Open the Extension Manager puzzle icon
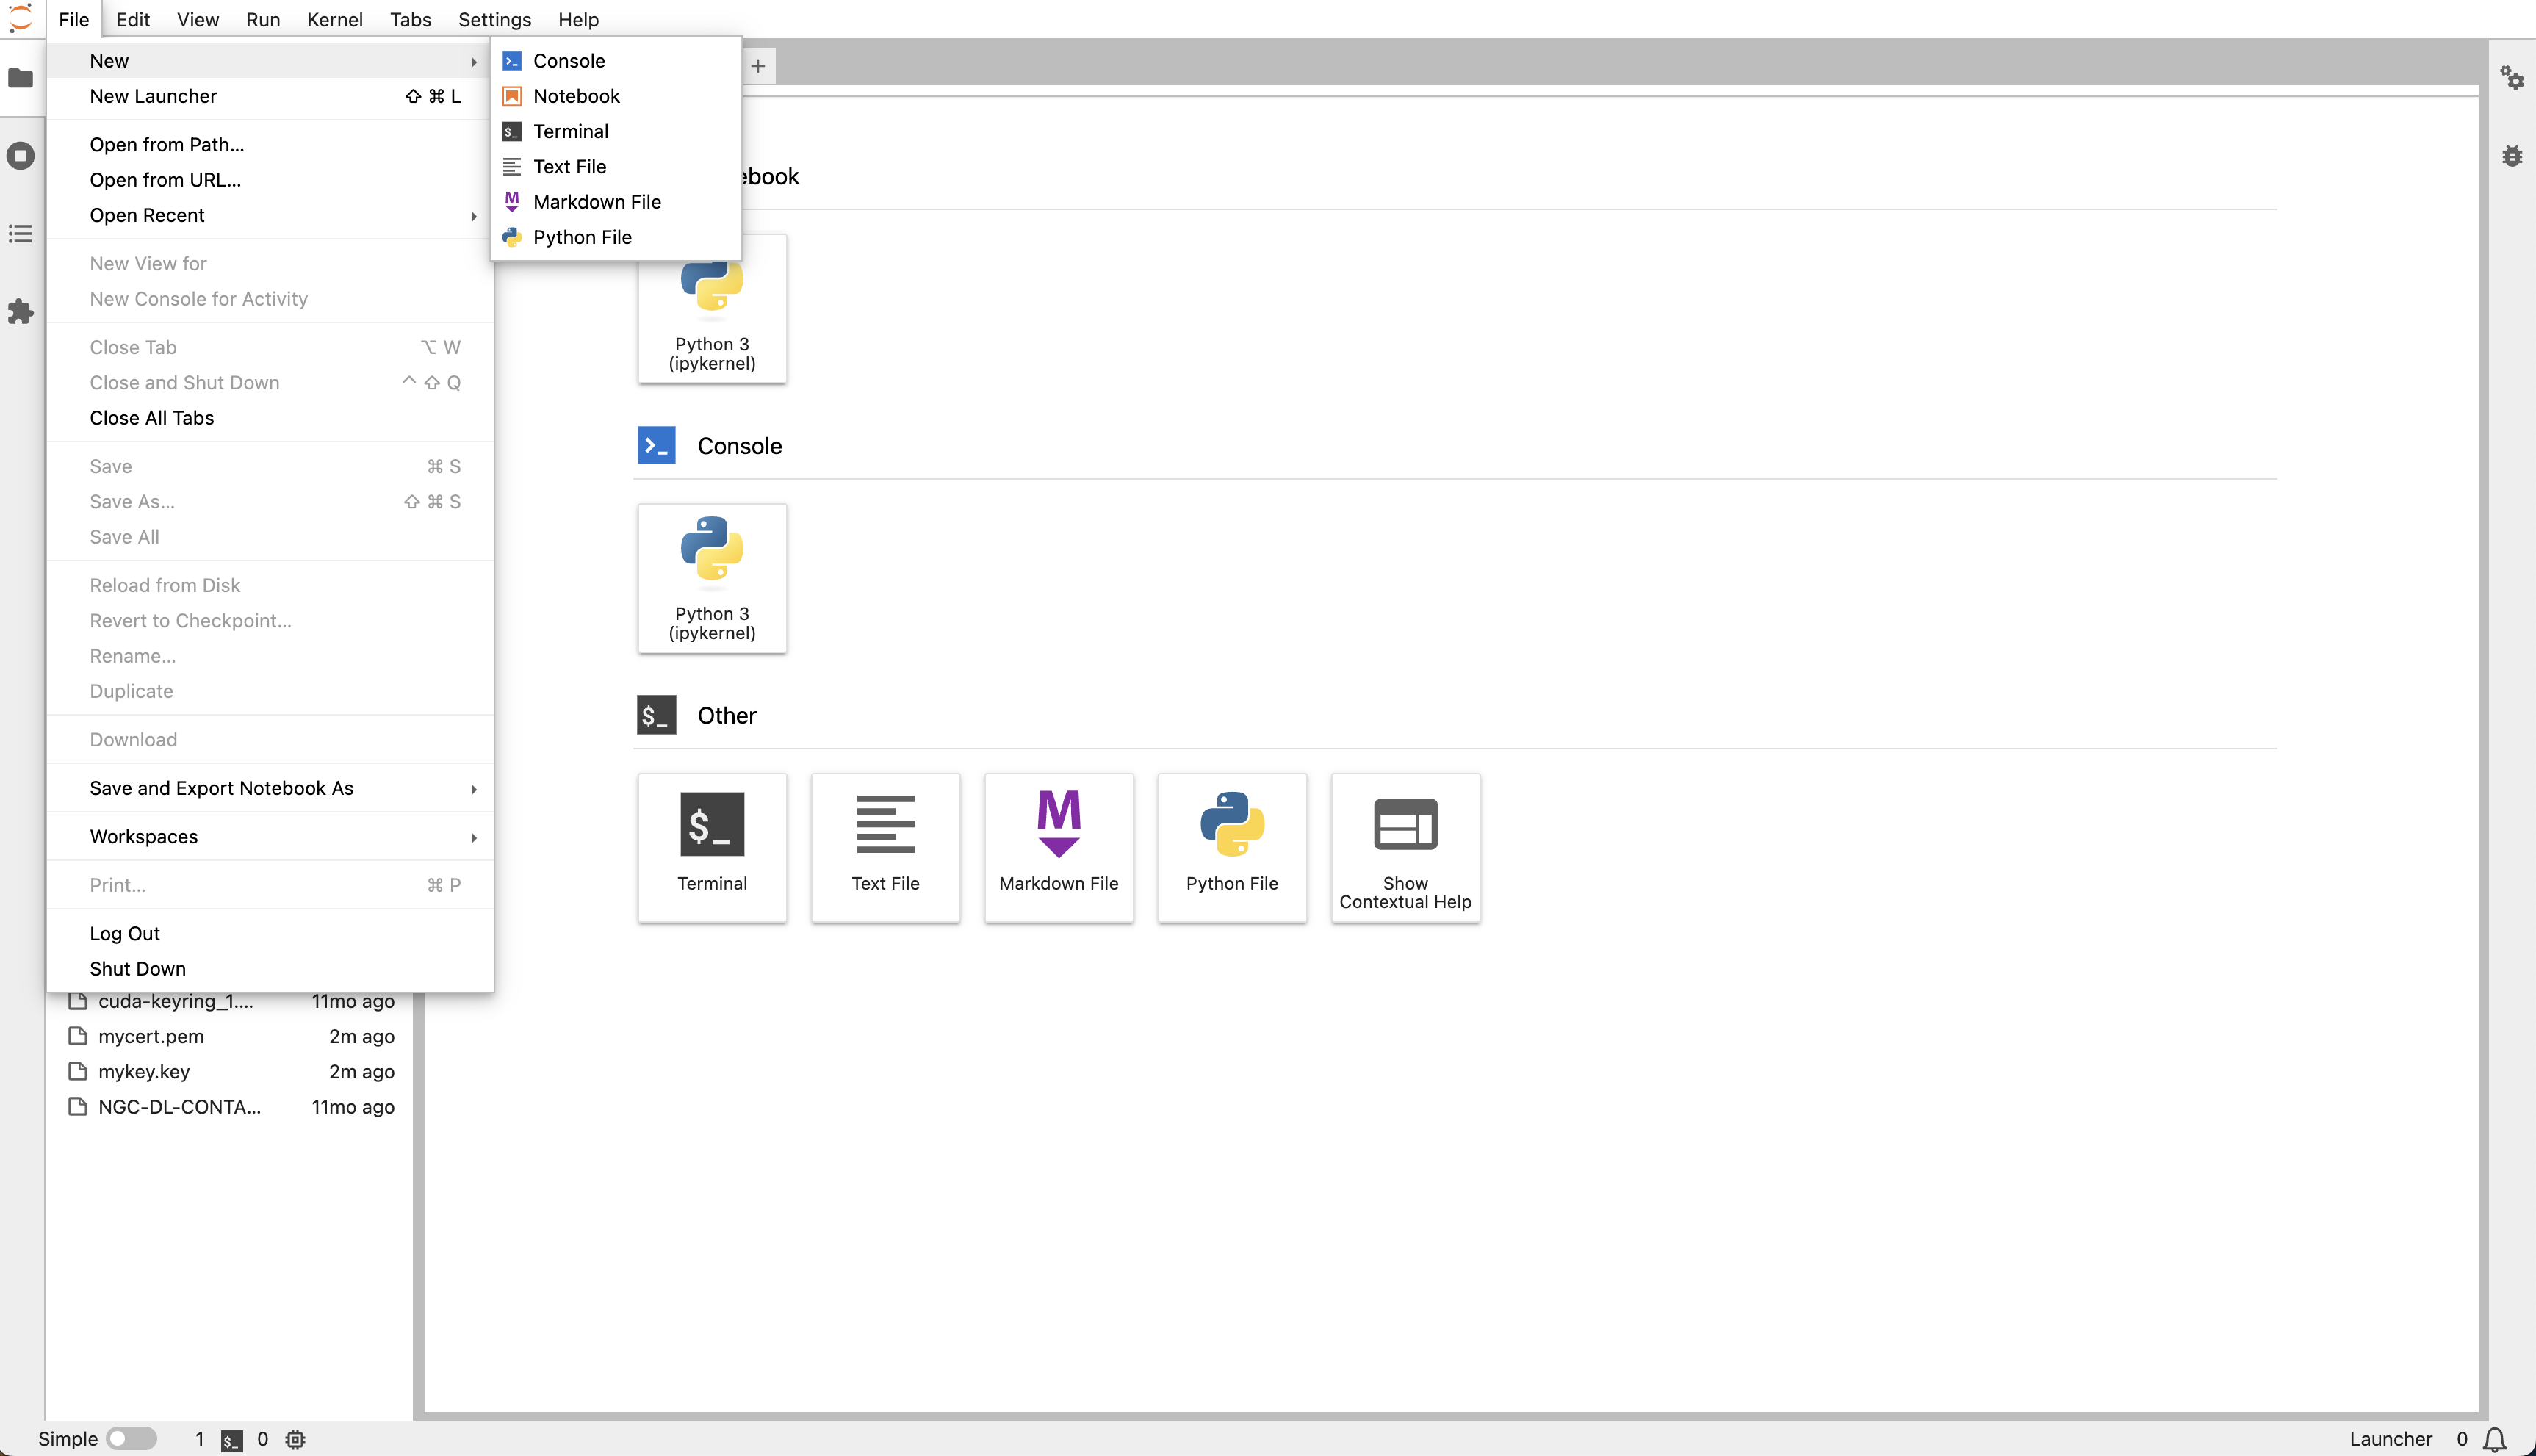The image size is (2536, 1456). [x=21, y=312]
